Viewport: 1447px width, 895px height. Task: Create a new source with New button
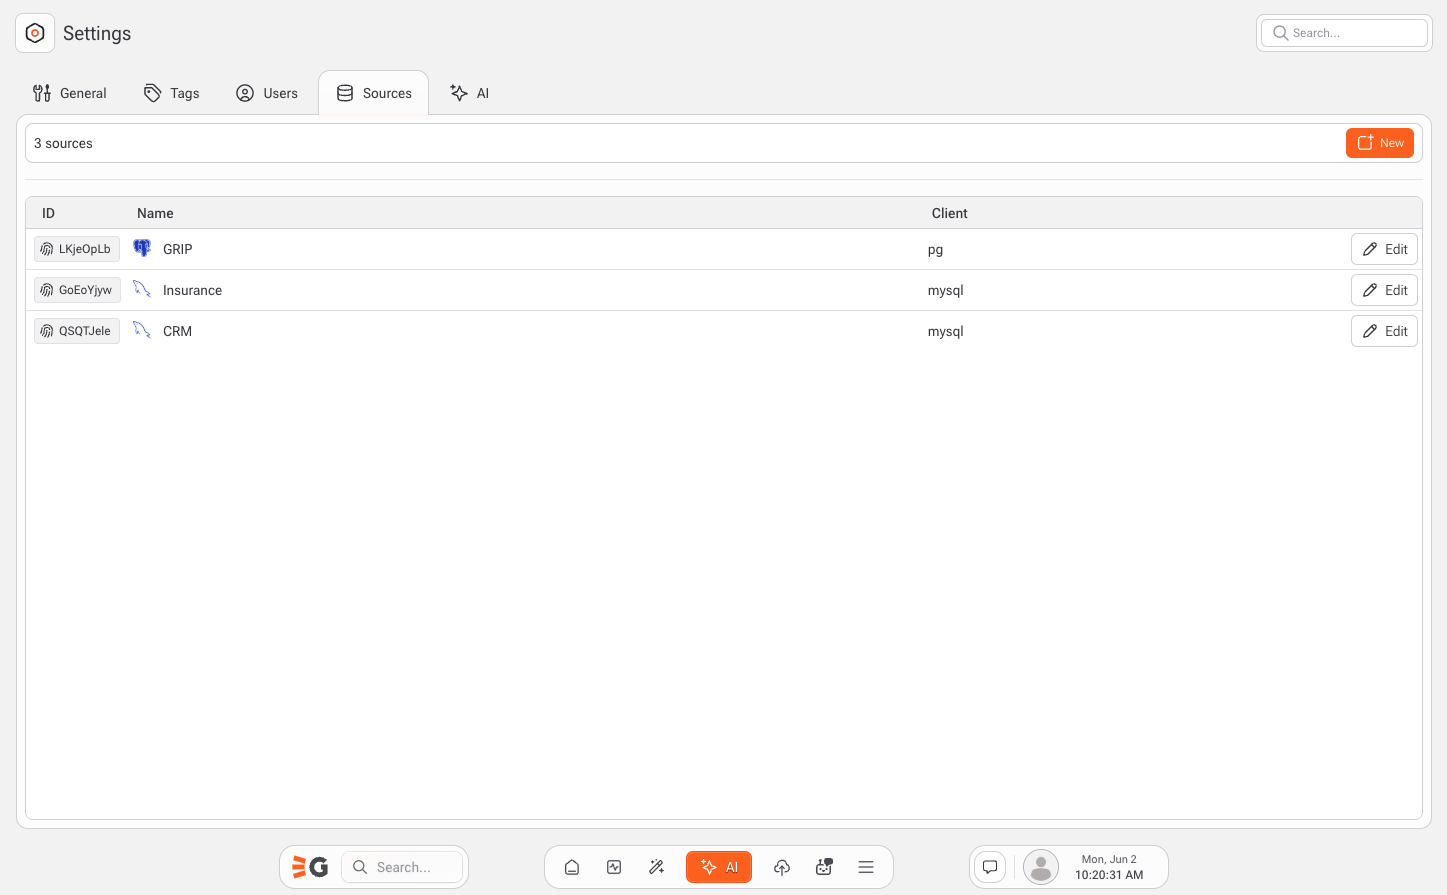1379,143
